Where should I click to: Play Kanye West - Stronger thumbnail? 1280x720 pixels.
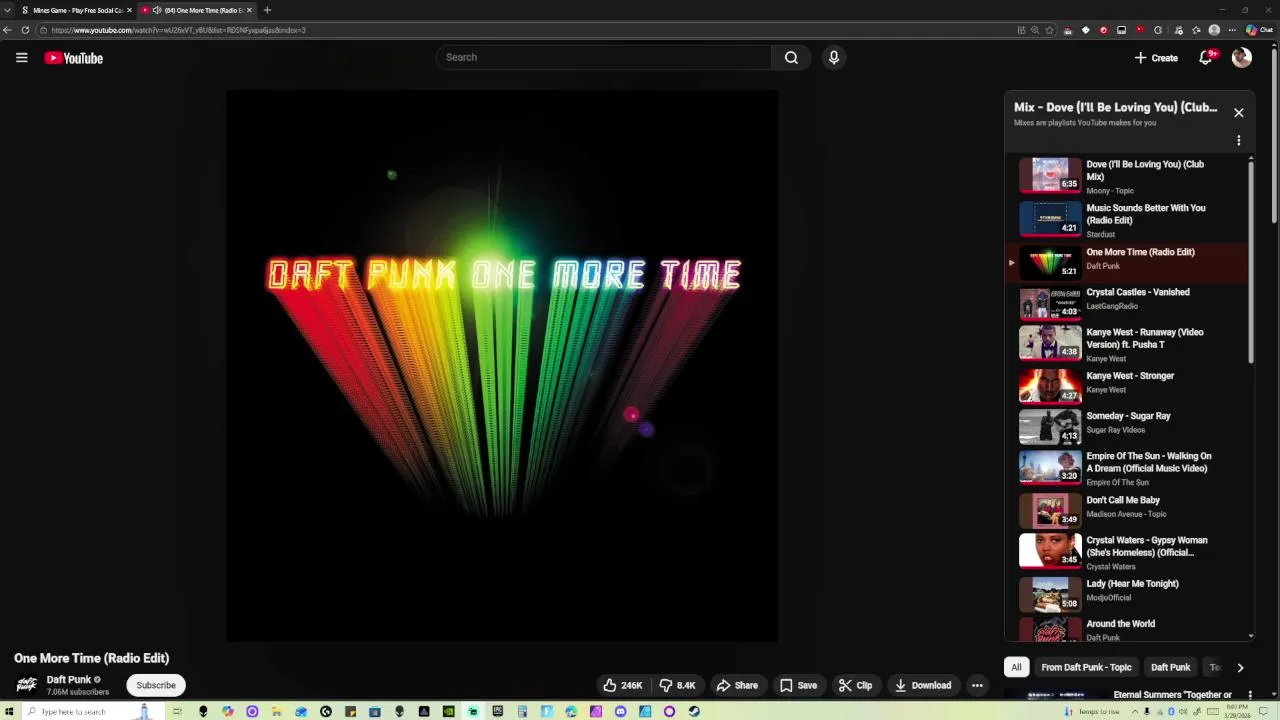coord(1050,385)
